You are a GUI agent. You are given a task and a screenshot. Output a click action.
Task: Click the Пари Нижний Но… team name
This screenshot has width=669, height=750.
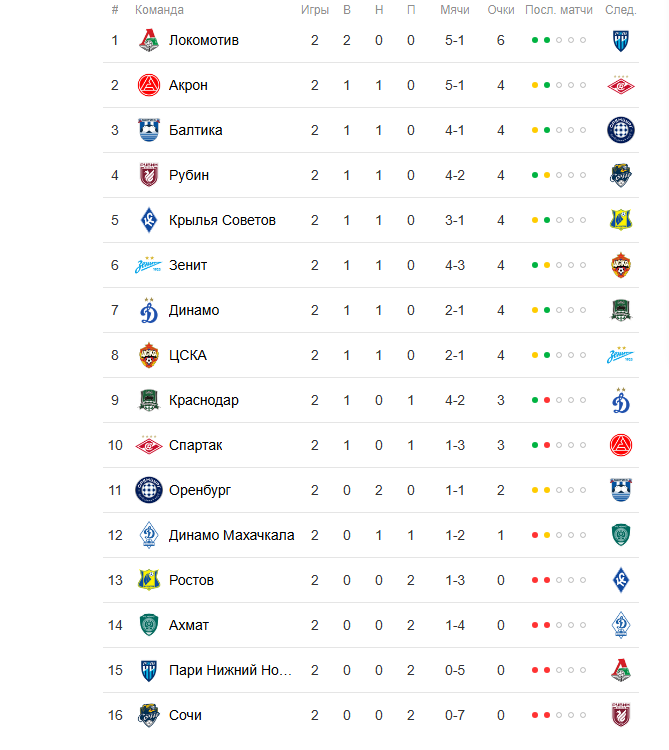tap(230, 670)
